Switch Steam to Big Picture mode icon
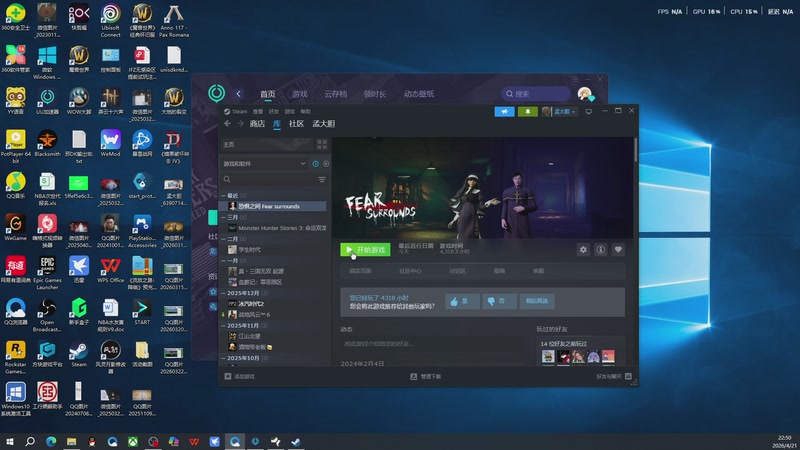 click(589, 111)
